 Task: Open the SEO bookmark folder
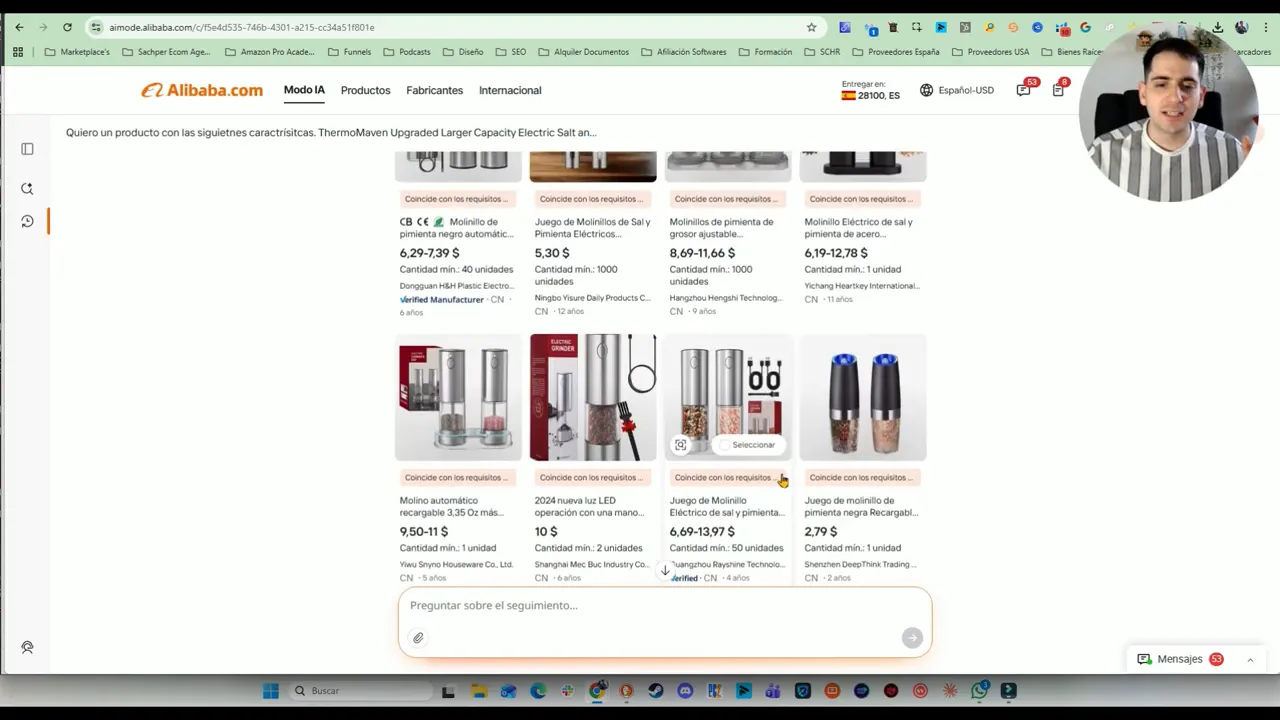(511, 52)
